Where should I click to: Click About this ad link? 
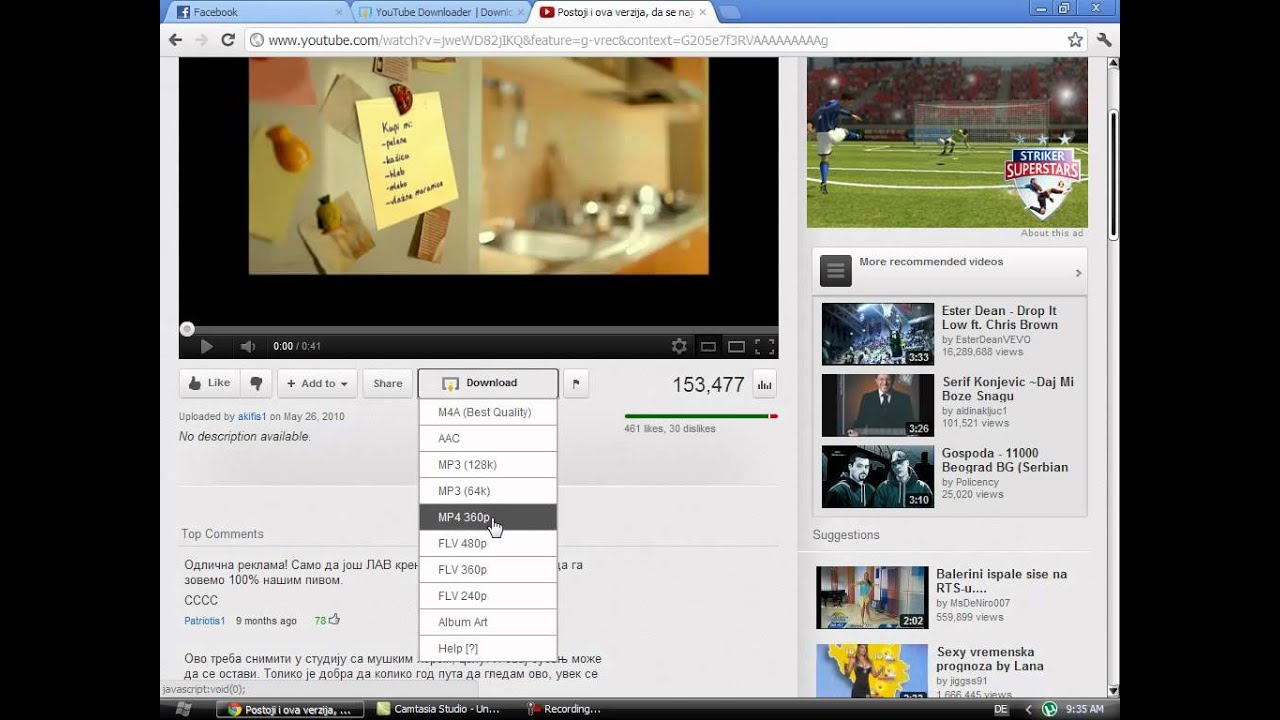click(1052, 233)
